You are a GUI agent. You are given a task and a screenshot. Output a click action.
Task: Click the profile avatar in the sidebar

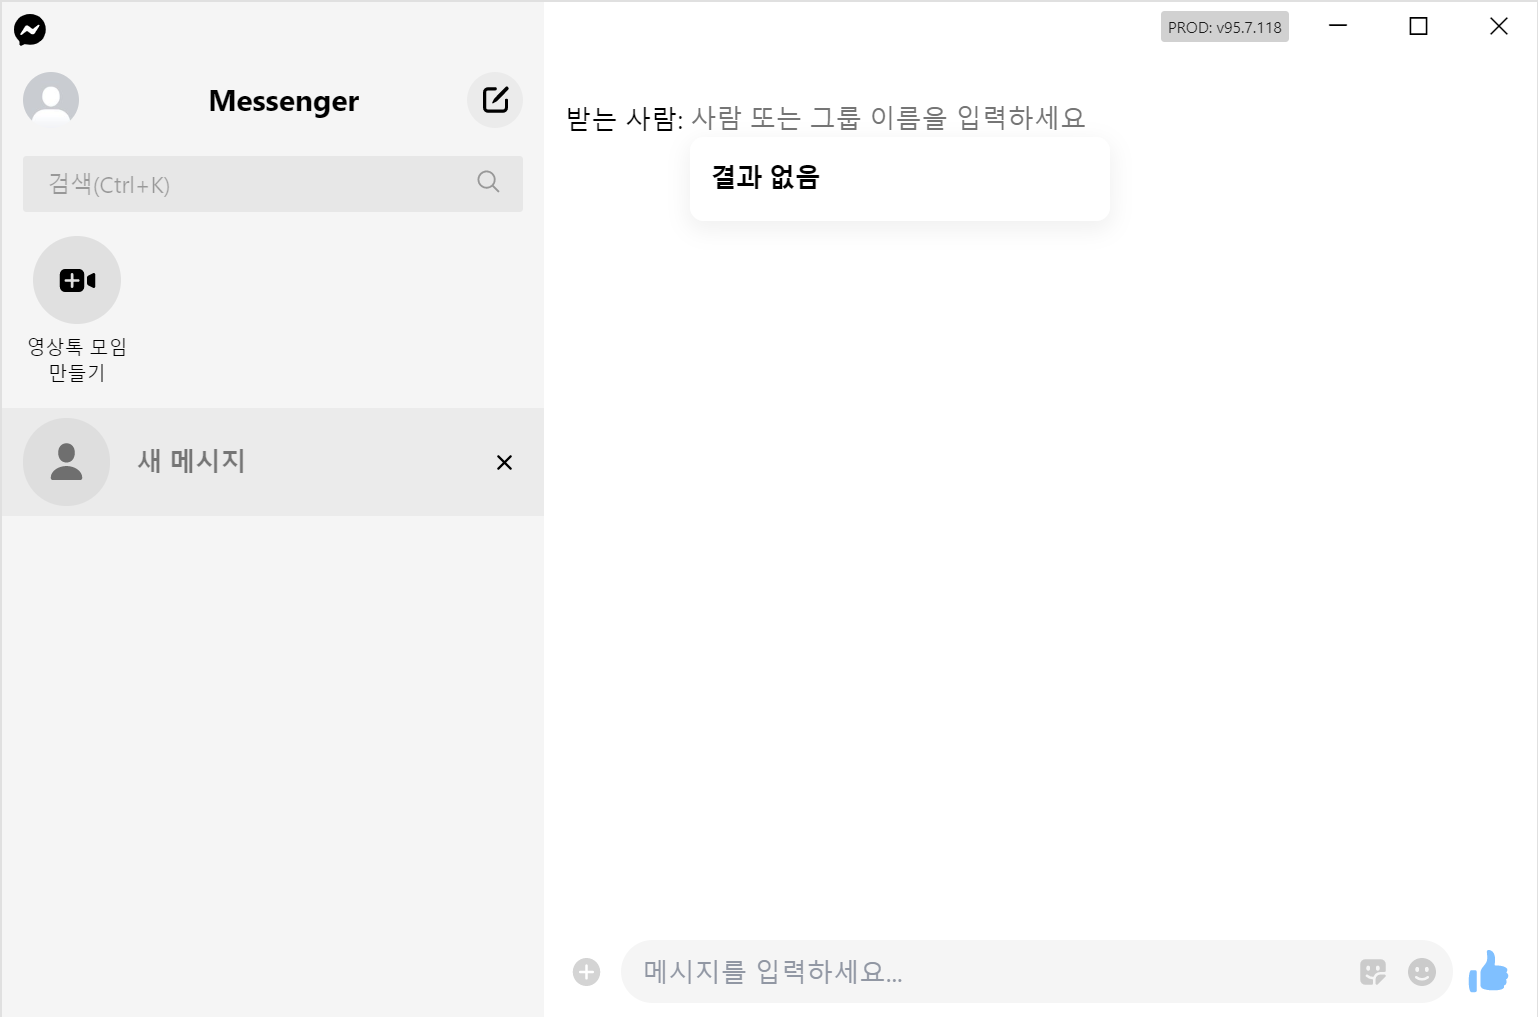(50, 100)
